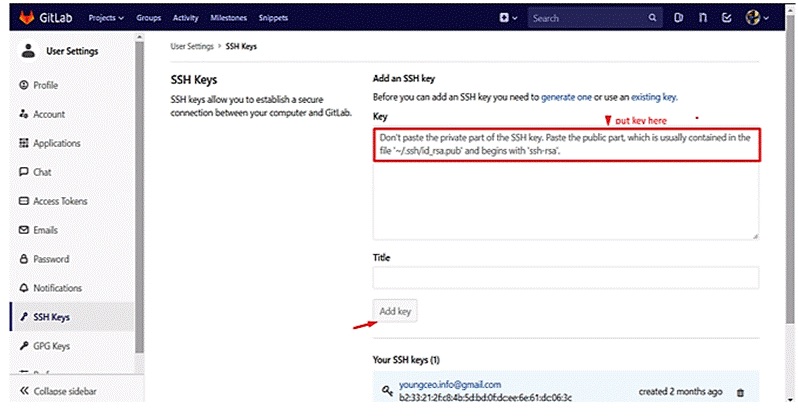Click the created 2 months ago text
This screenshot has height=418, width=798.
tap(680, 392)
